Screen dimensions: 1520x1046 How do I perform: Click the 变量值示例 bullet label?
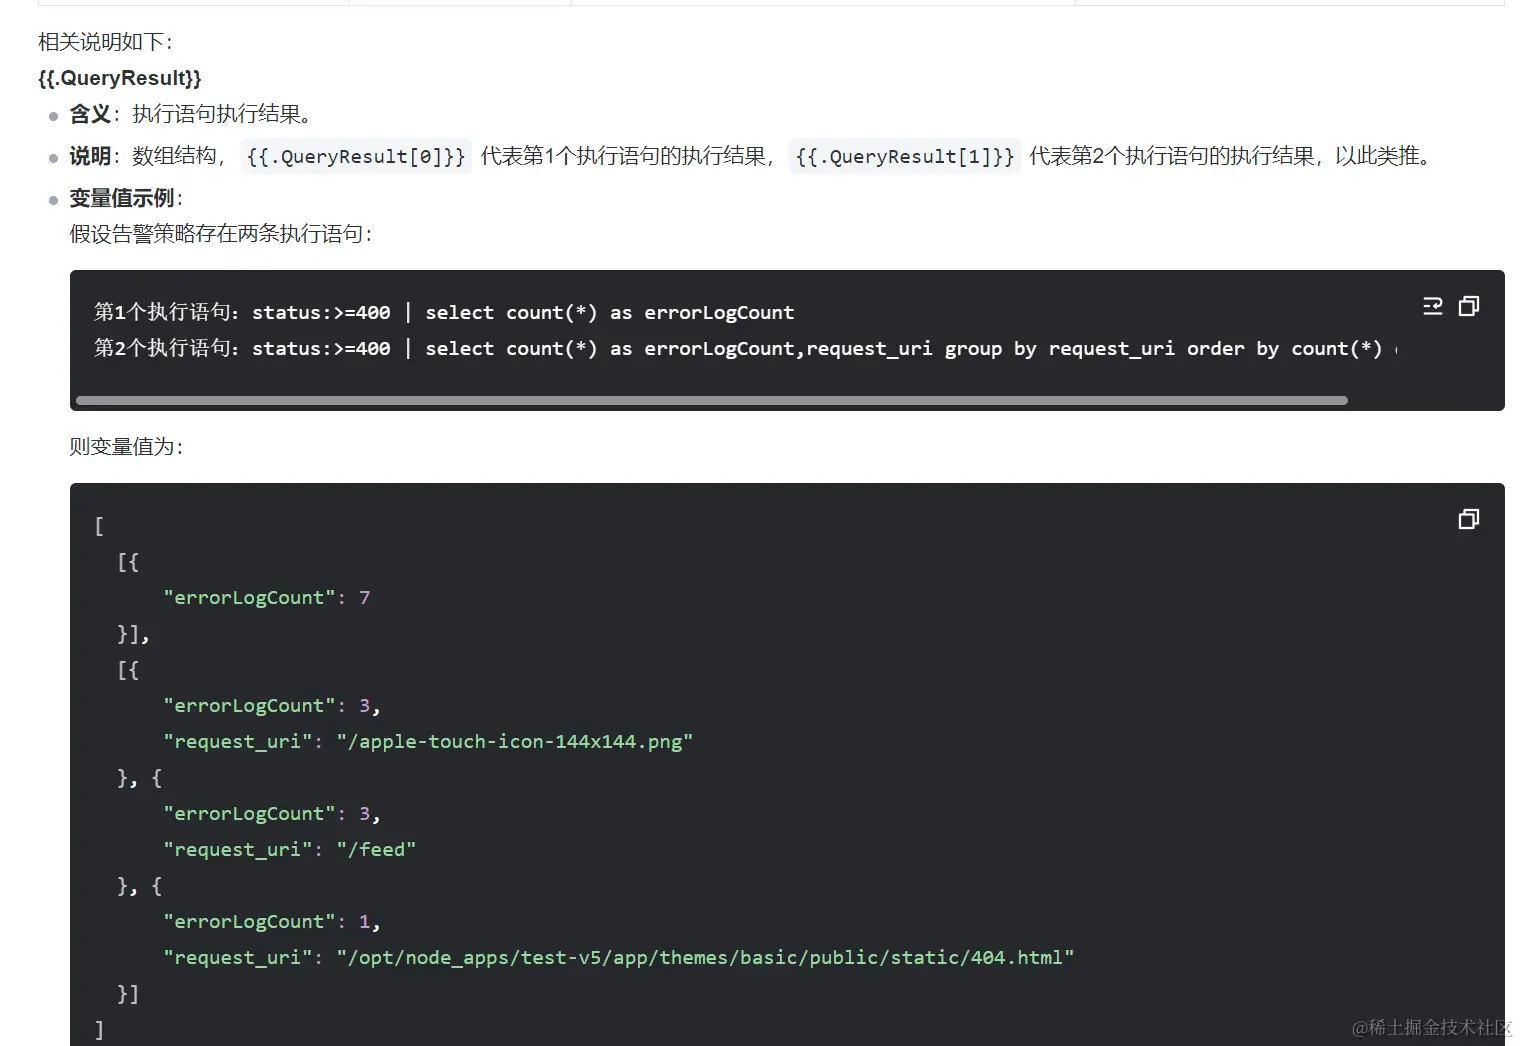coord(122,198)
